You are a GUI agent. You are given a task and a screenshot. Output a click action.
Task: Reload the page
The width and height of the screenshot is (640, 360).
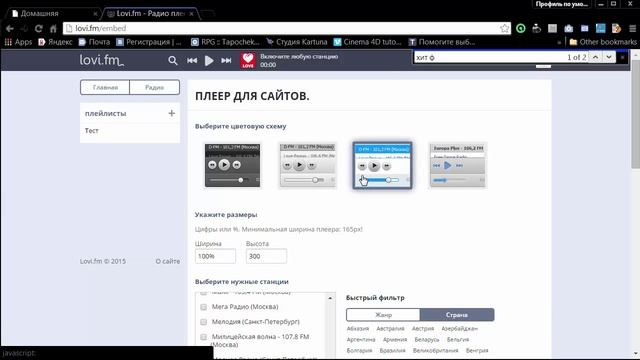pyautogui.click(x=38, y=28)
